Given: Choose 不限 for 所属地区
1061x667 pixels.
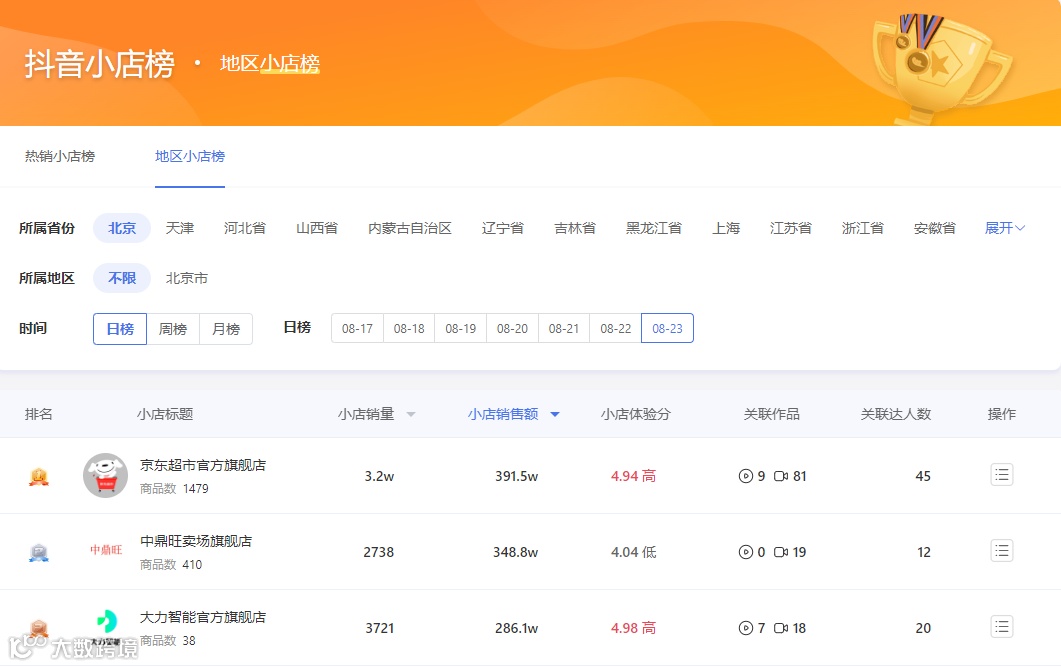Looking at the screenshot, I should coord(122,278).
